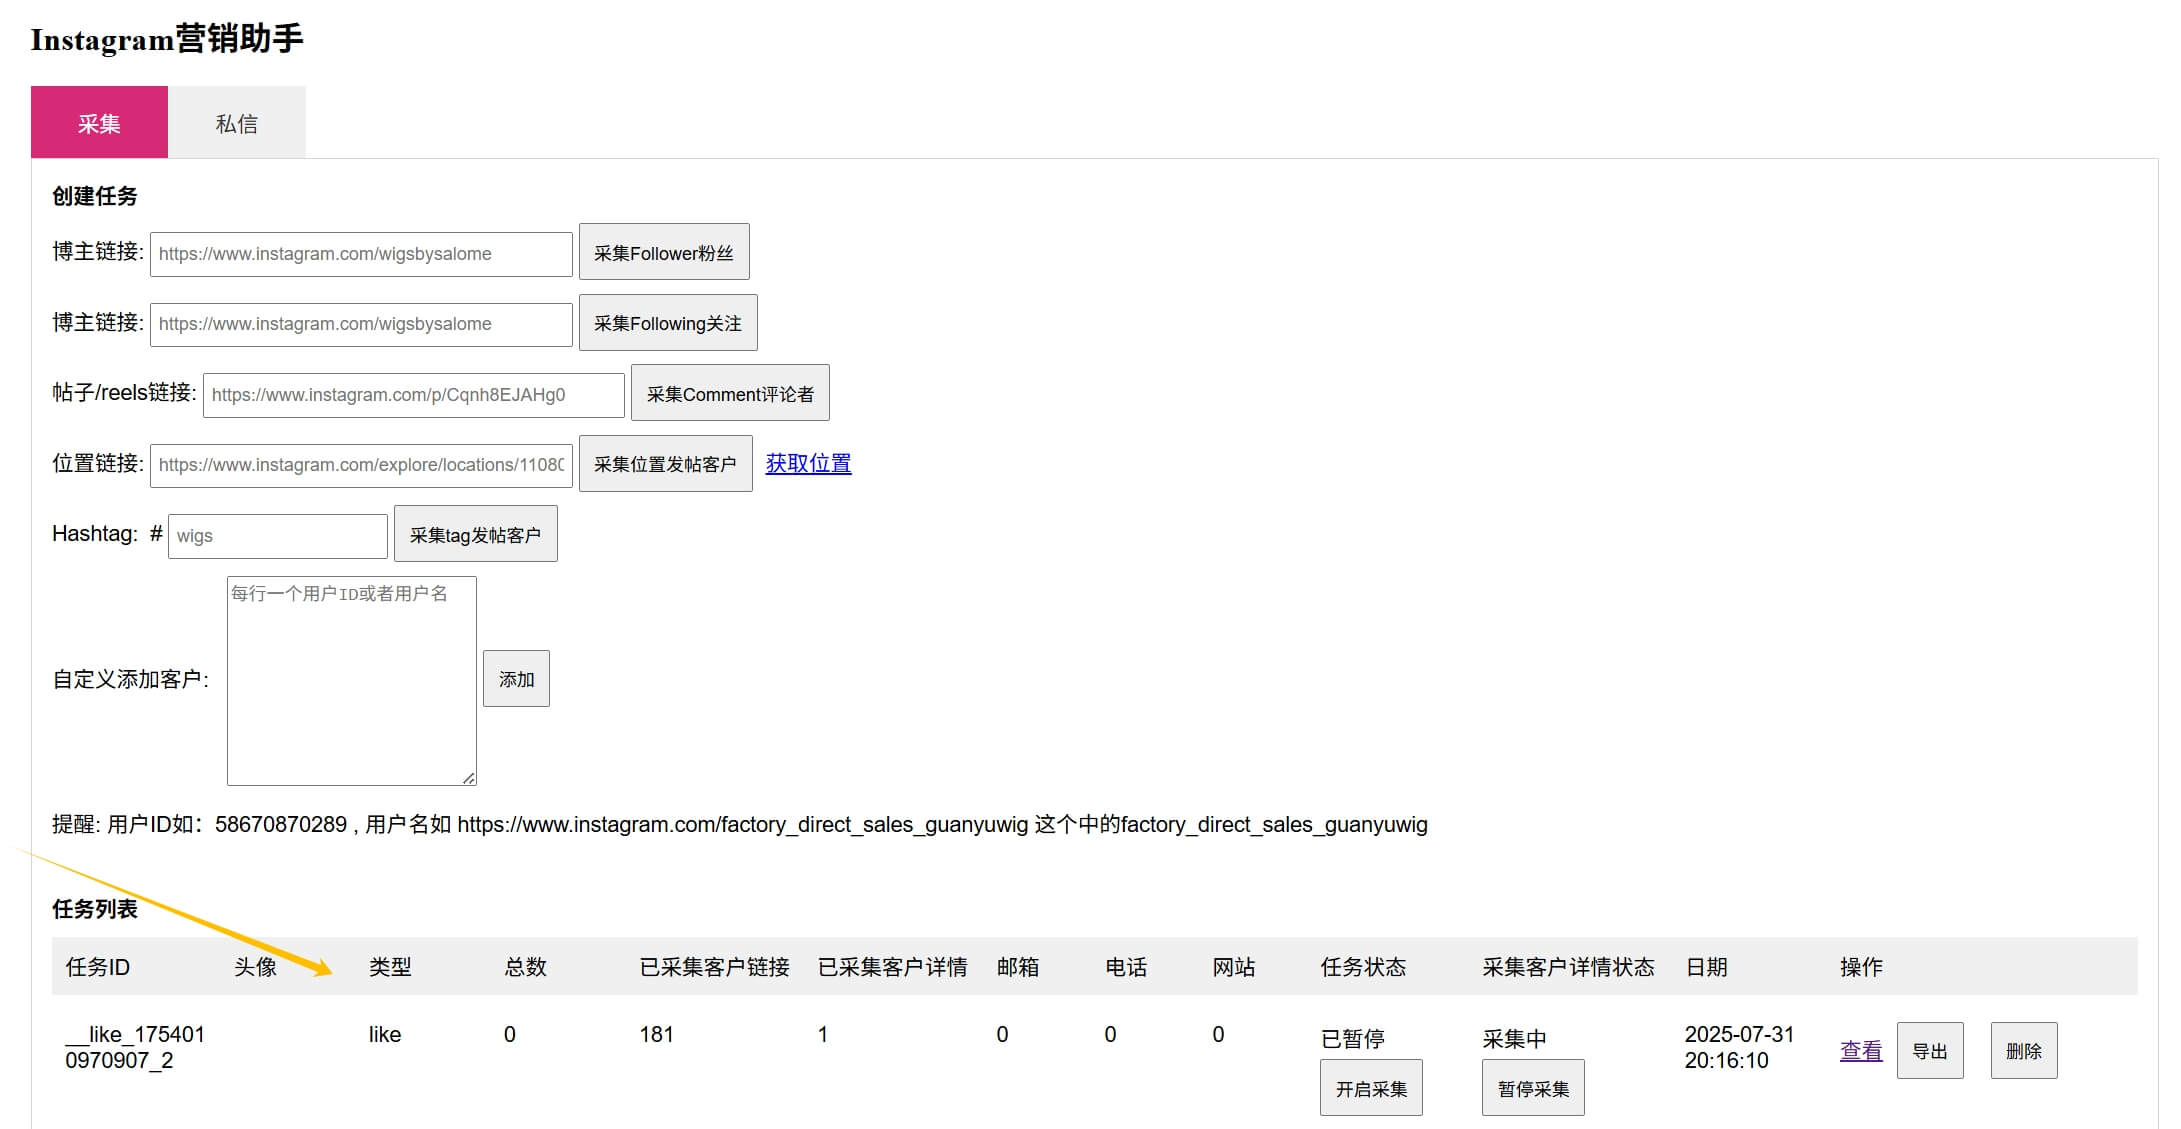Focus the custom customer ID textarea
Viewport: 2181px width, 1129px height.
click(x=352, y=681)
